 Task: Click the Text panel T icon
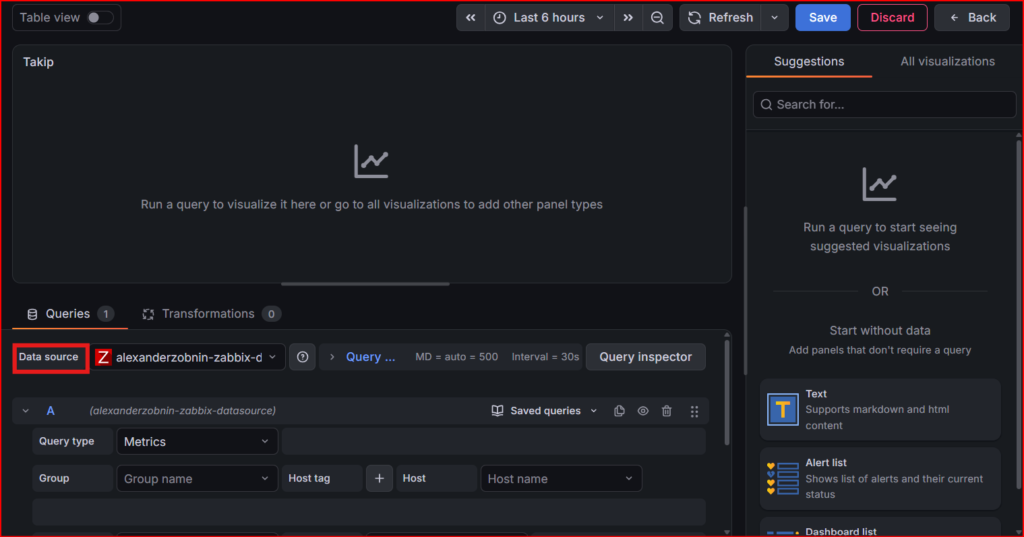tap(782, 410)
